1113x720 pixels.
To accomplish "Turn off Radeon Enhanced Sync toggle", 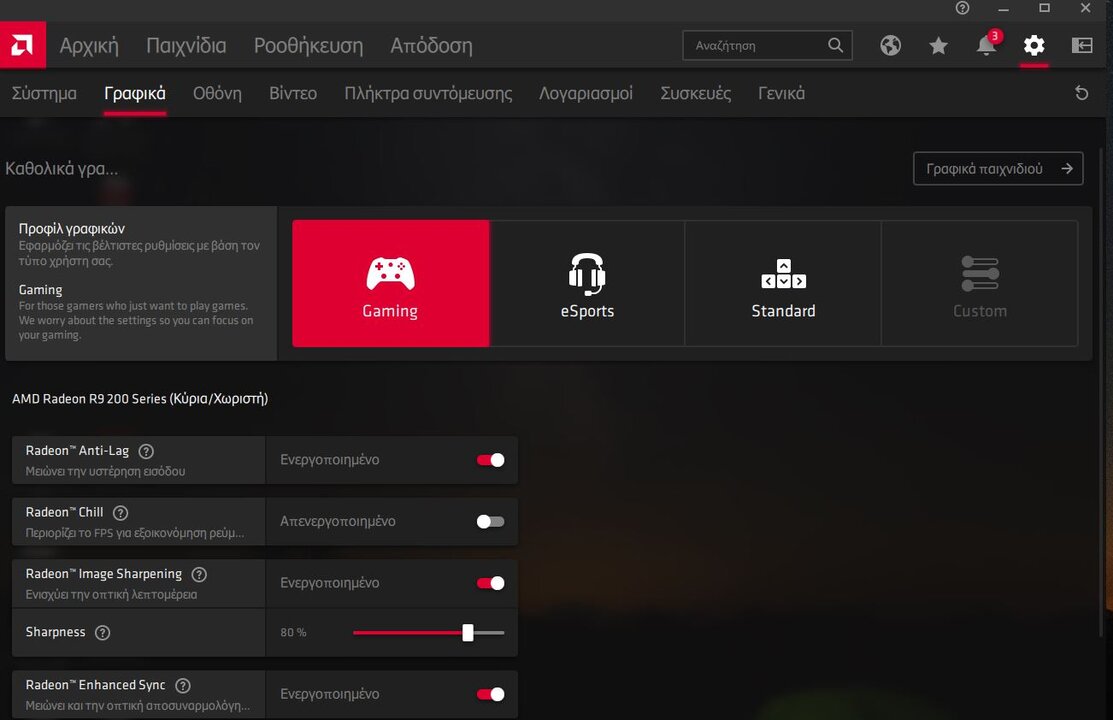I will tap(490, 694).
